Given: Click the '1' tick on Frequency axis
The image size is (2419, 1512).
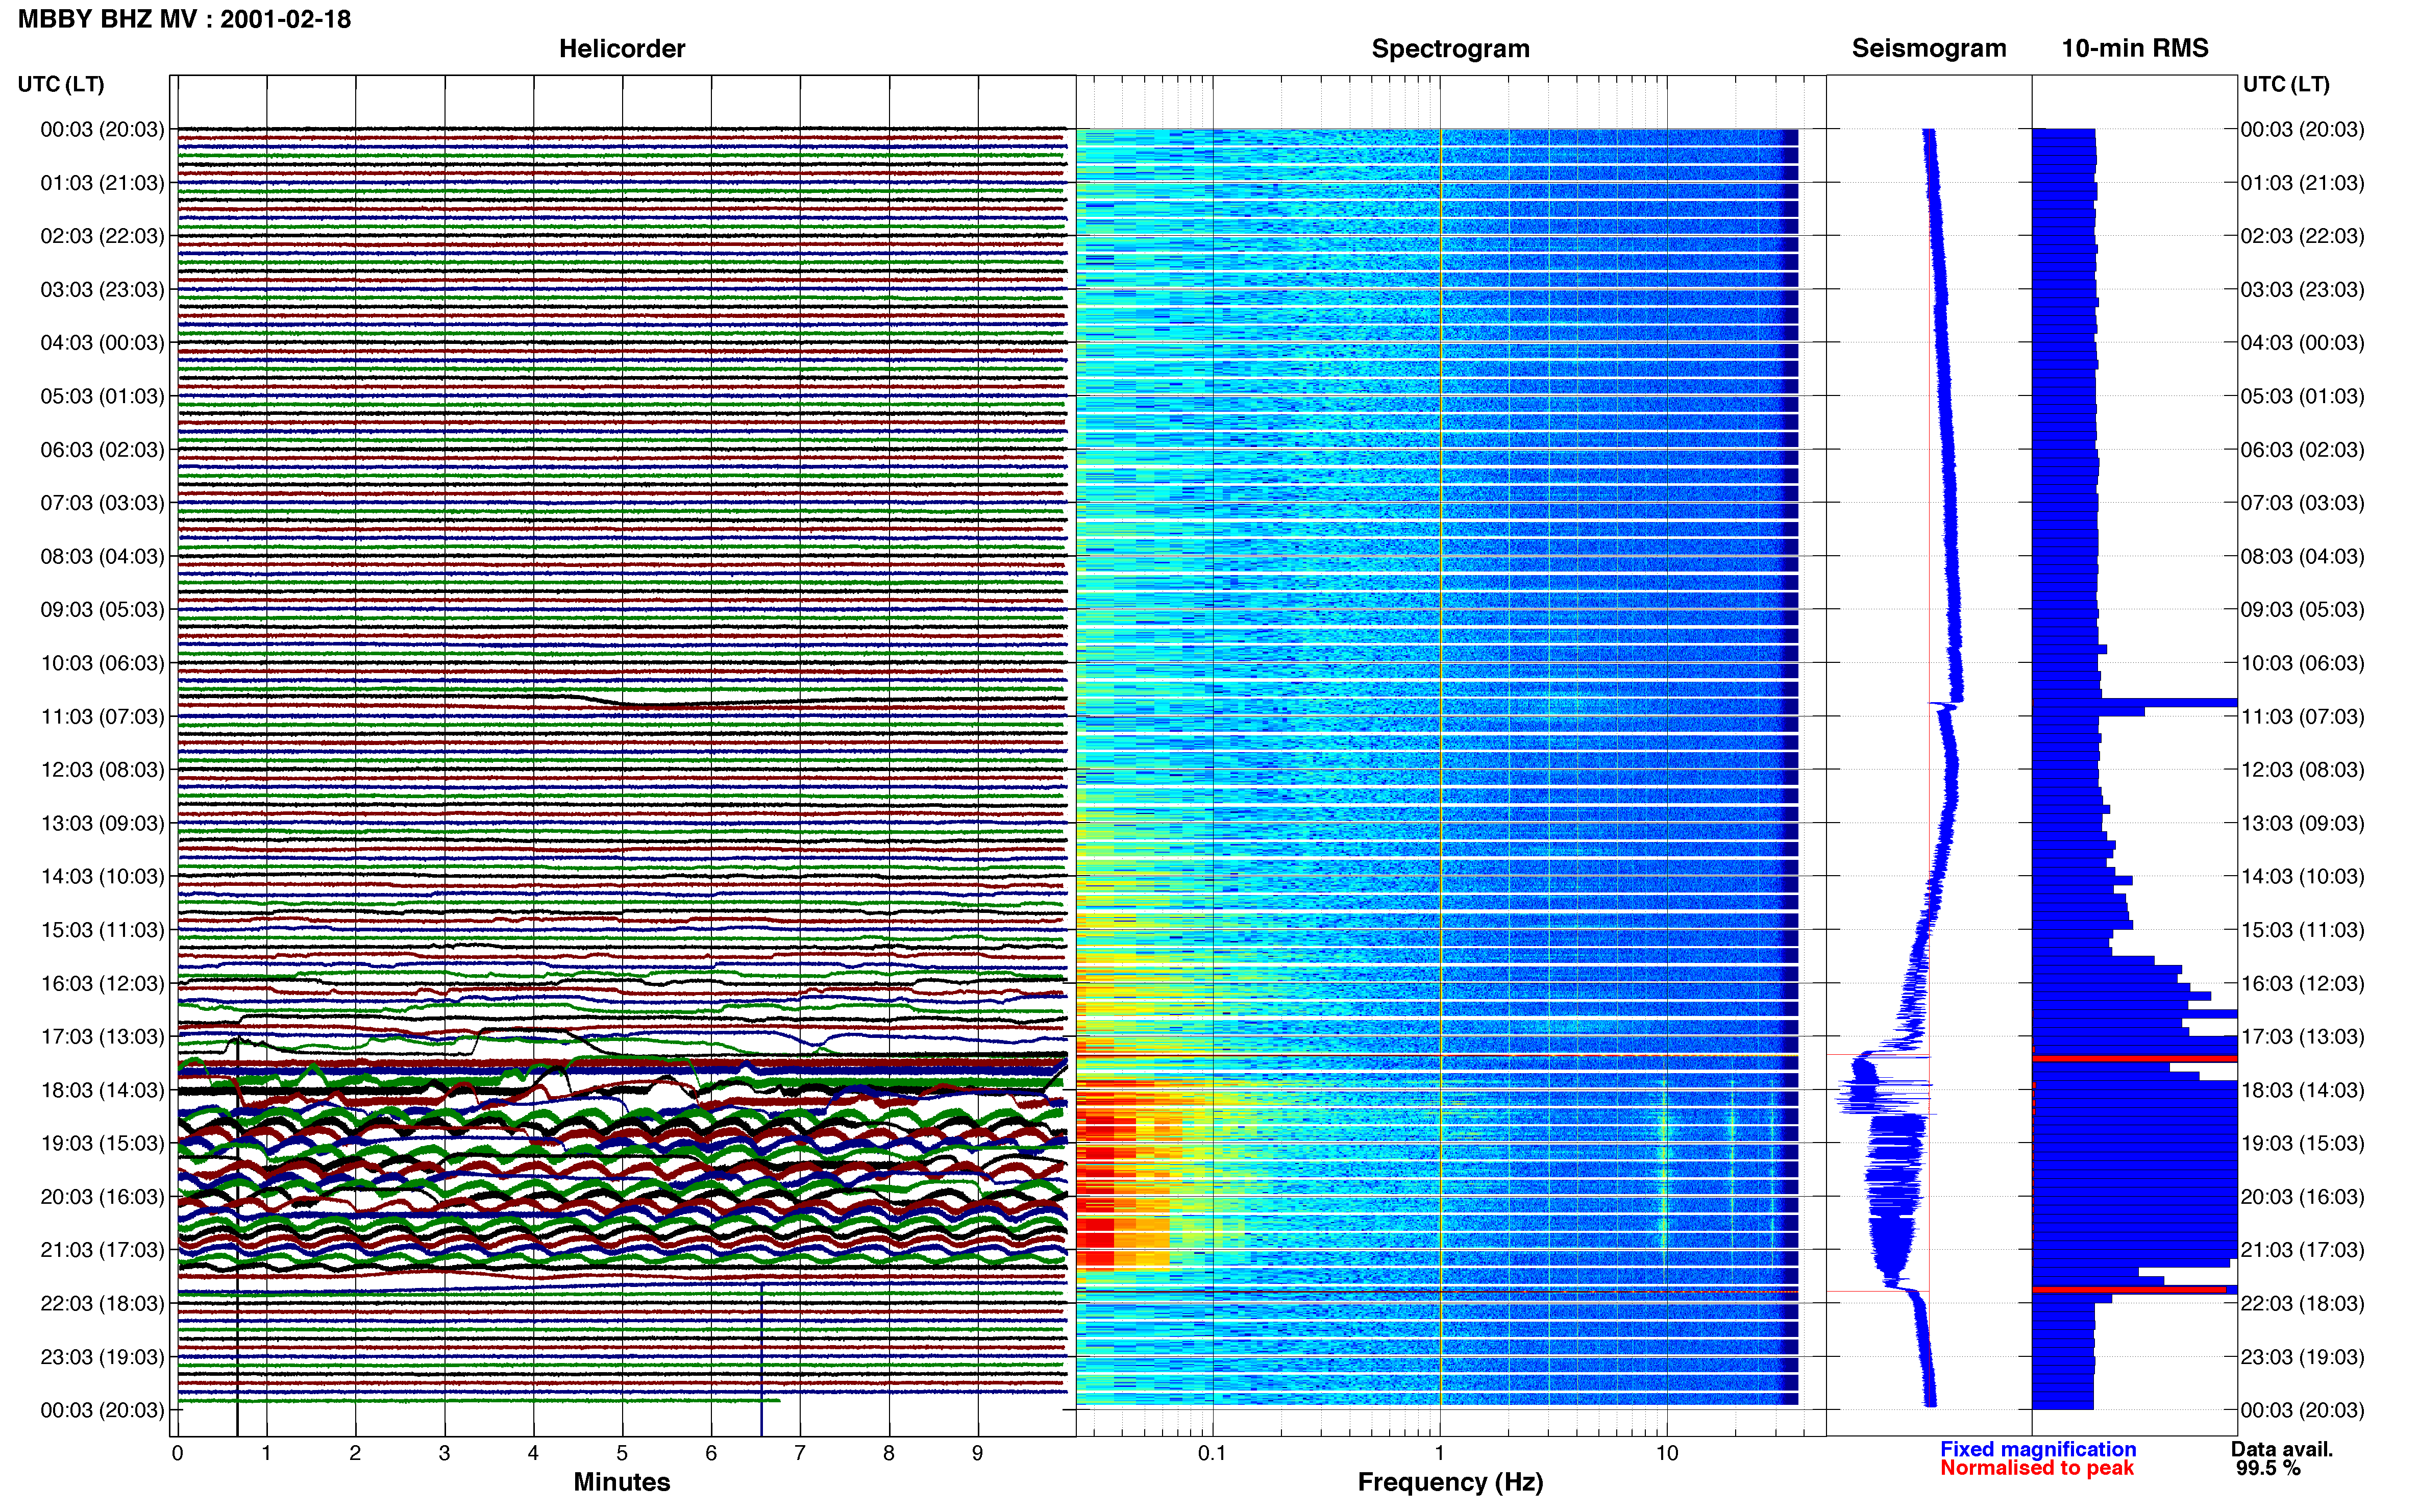Looking at the screenshot, I should coord(1440,1454).
